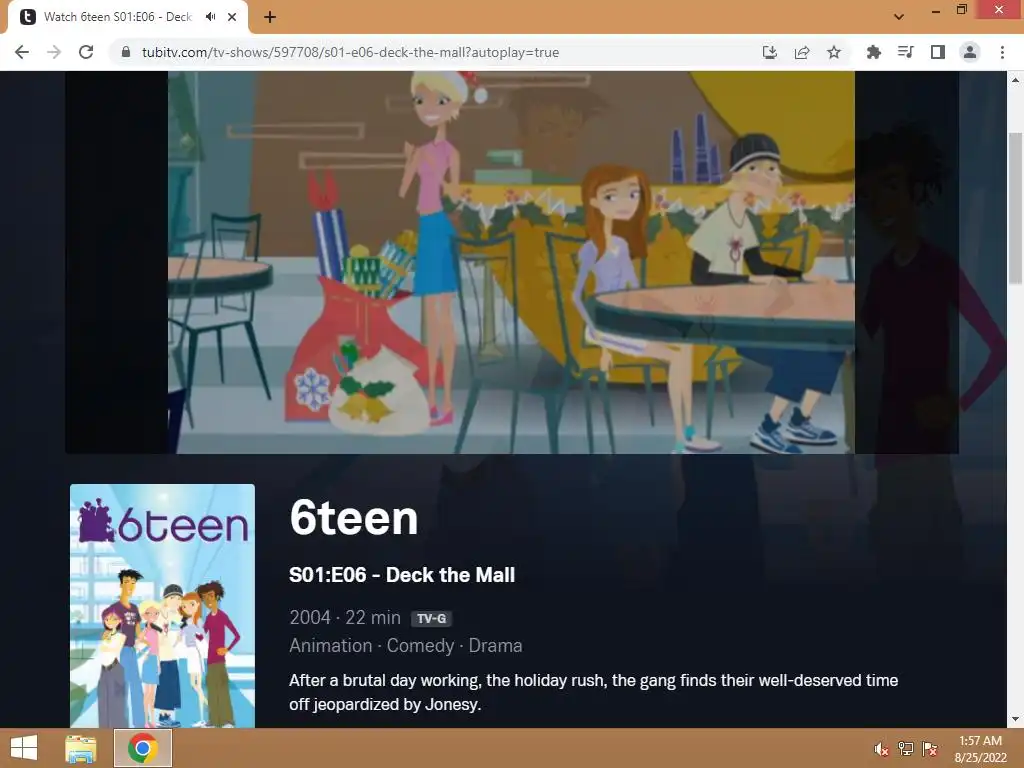Toggle the Chrome side panel
Screen dimensions: 1024x768
pyautogui.click(x=938, y=52)
